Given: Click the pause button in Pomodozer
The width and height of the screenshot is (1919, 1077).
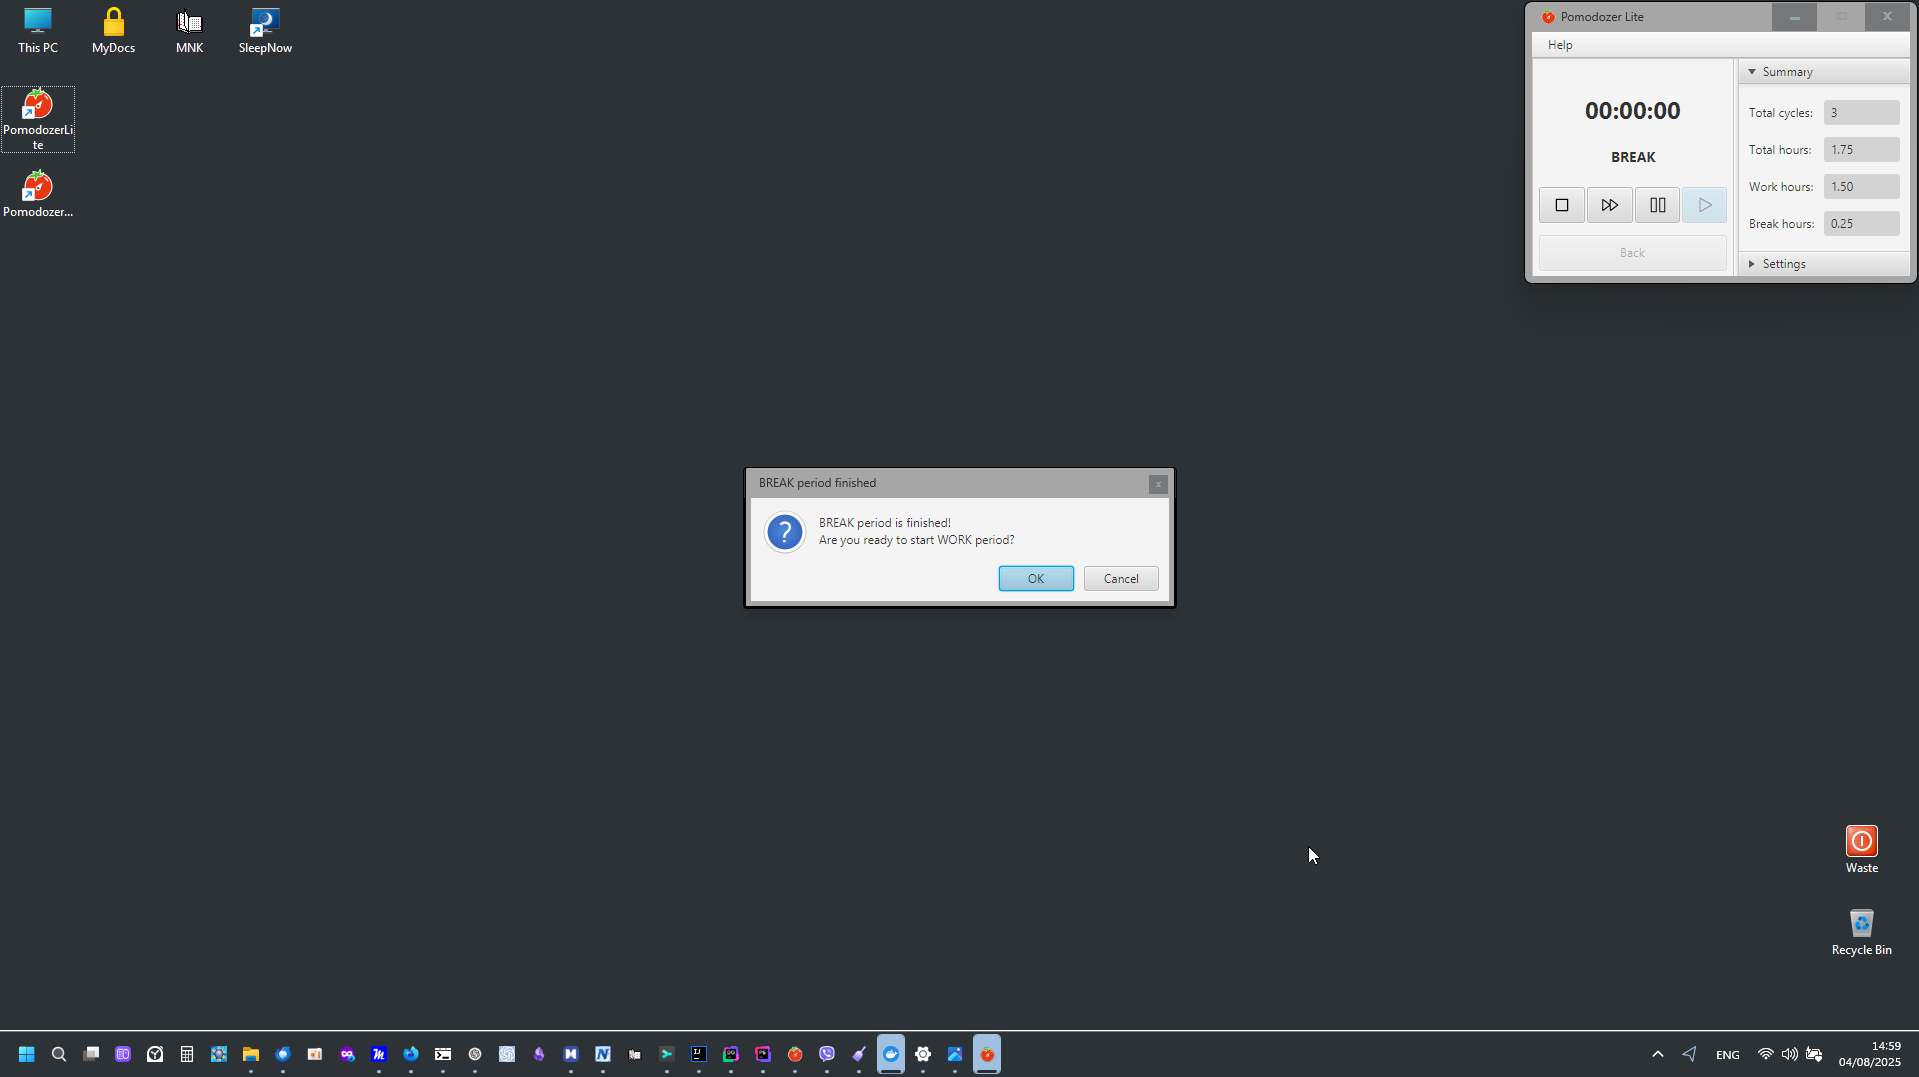Looking at the screenshot, I should (x=1657, y=205).
